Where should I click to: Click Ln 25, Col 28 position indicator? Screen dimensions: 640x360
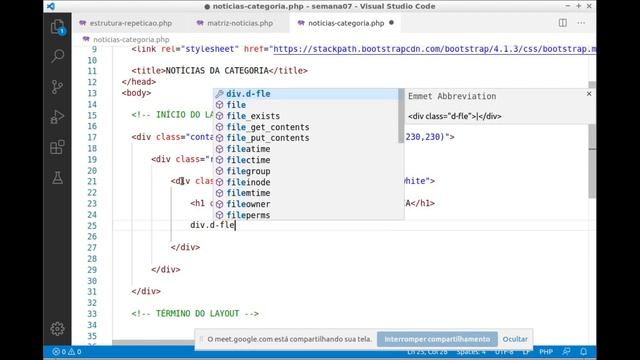427,351
